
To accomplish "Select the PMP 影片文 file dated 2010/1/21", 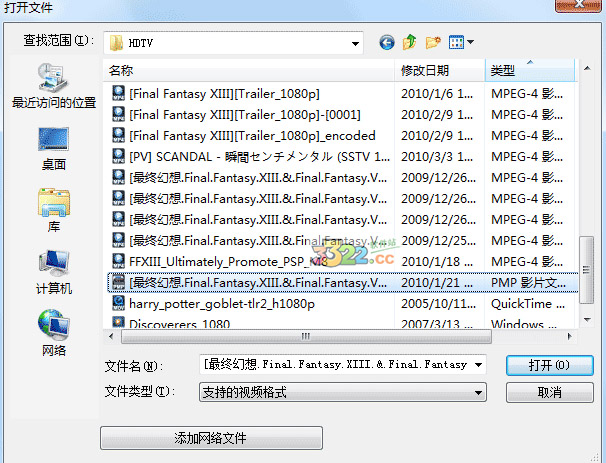I will 340,283.
